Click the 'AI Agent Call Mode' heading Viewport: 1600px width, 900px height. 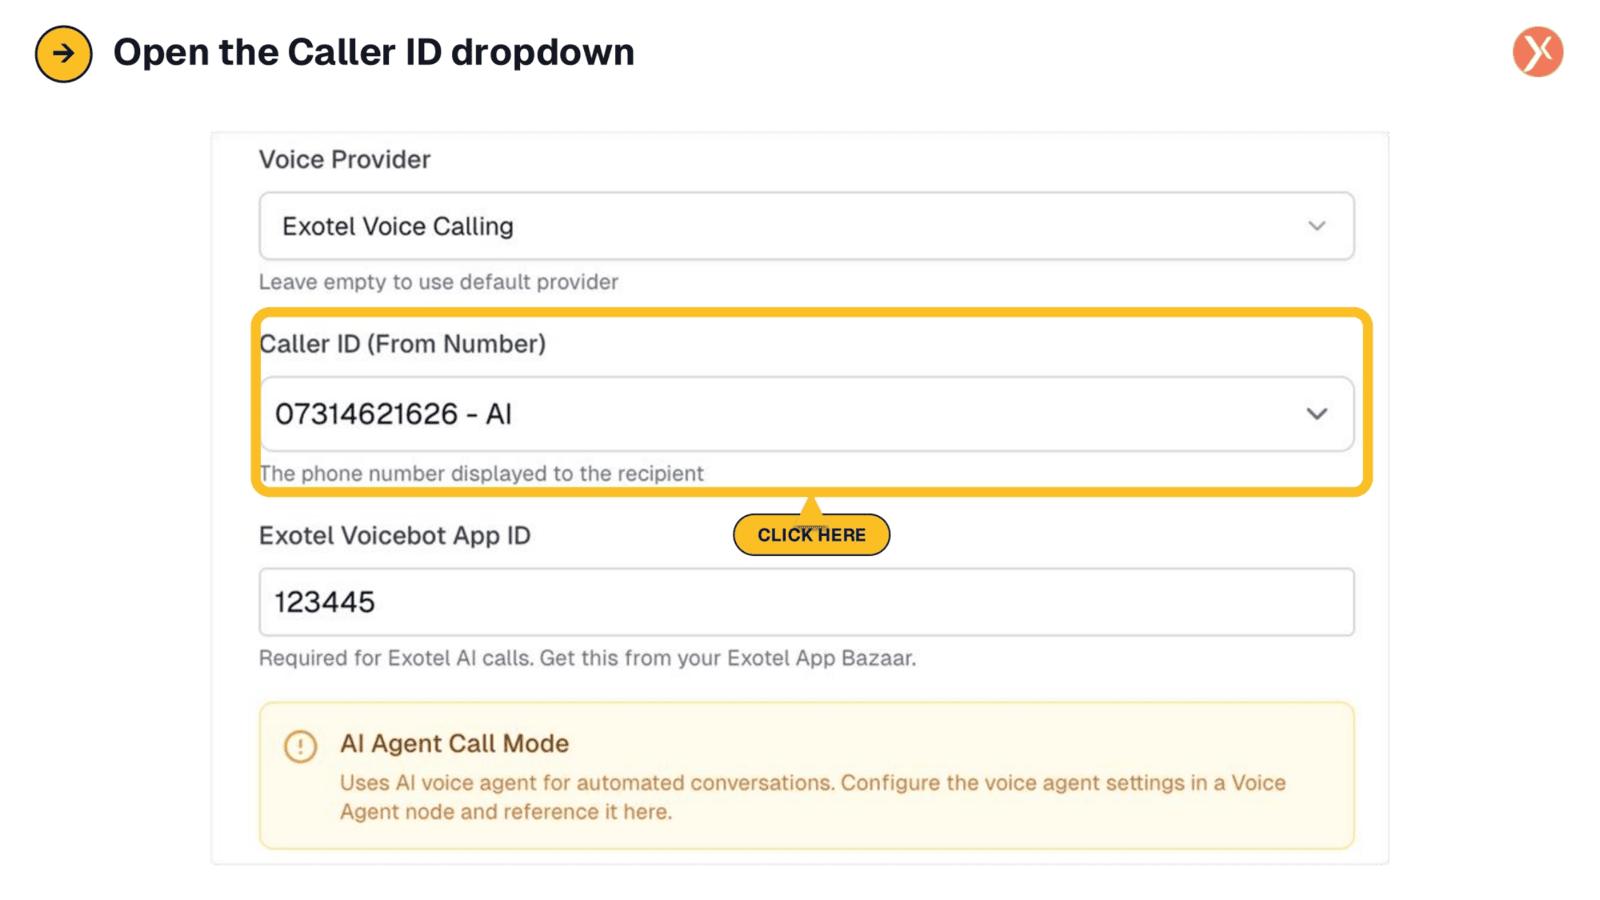pyautogui.click(x=454, y=743)
